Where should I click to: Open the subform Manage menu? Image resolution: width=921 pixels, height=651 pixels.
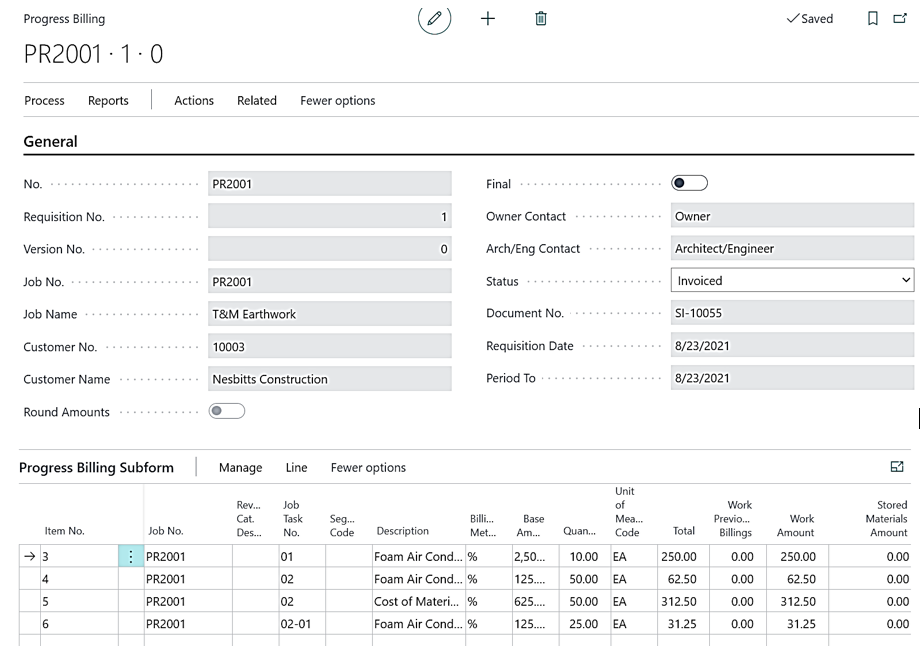(x=240, y=468)
